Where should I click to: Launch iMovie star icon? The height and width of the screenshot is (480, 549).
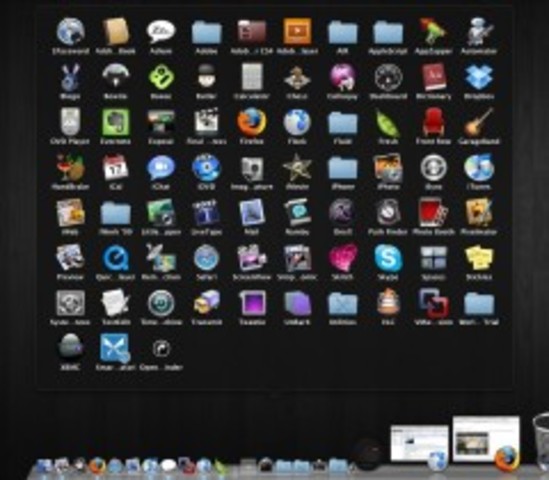coord(297,167)
